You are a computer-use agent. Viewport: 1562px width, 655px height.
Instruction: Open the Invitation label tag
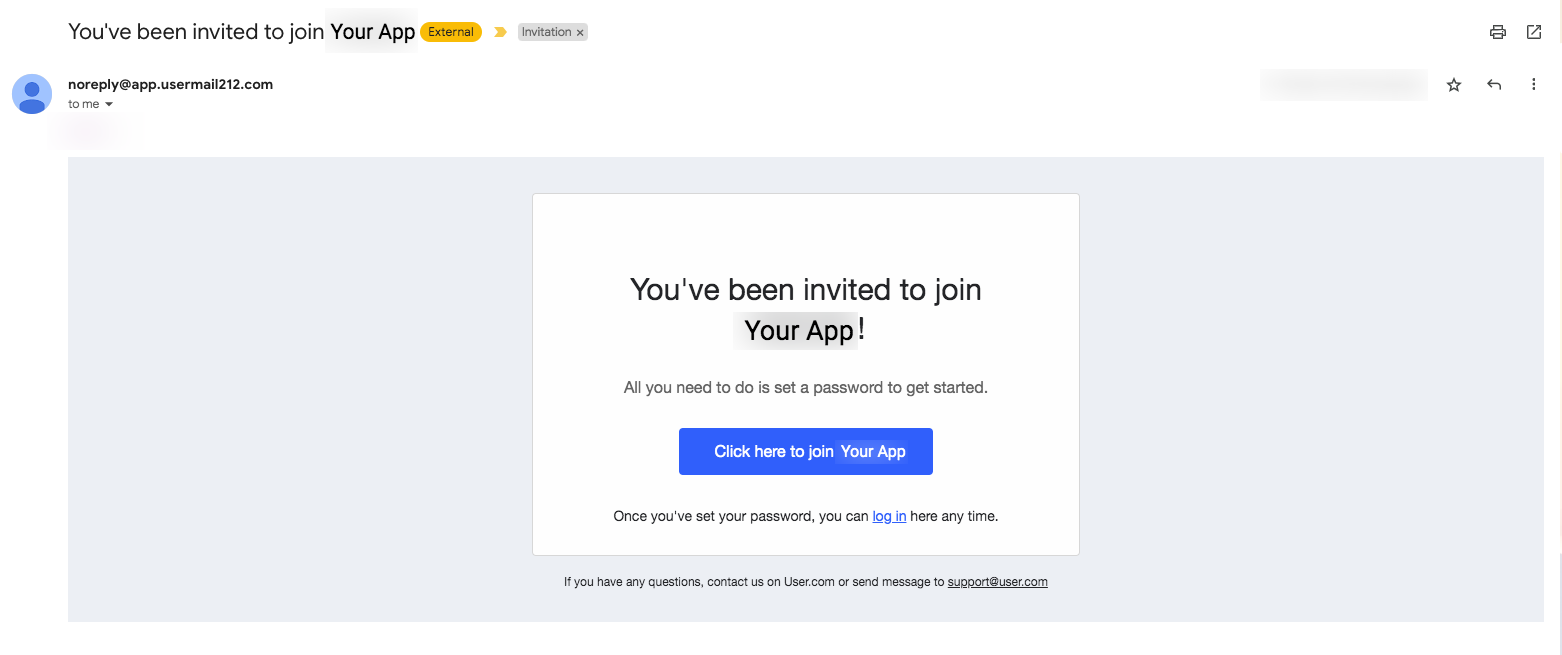(546, 32)
